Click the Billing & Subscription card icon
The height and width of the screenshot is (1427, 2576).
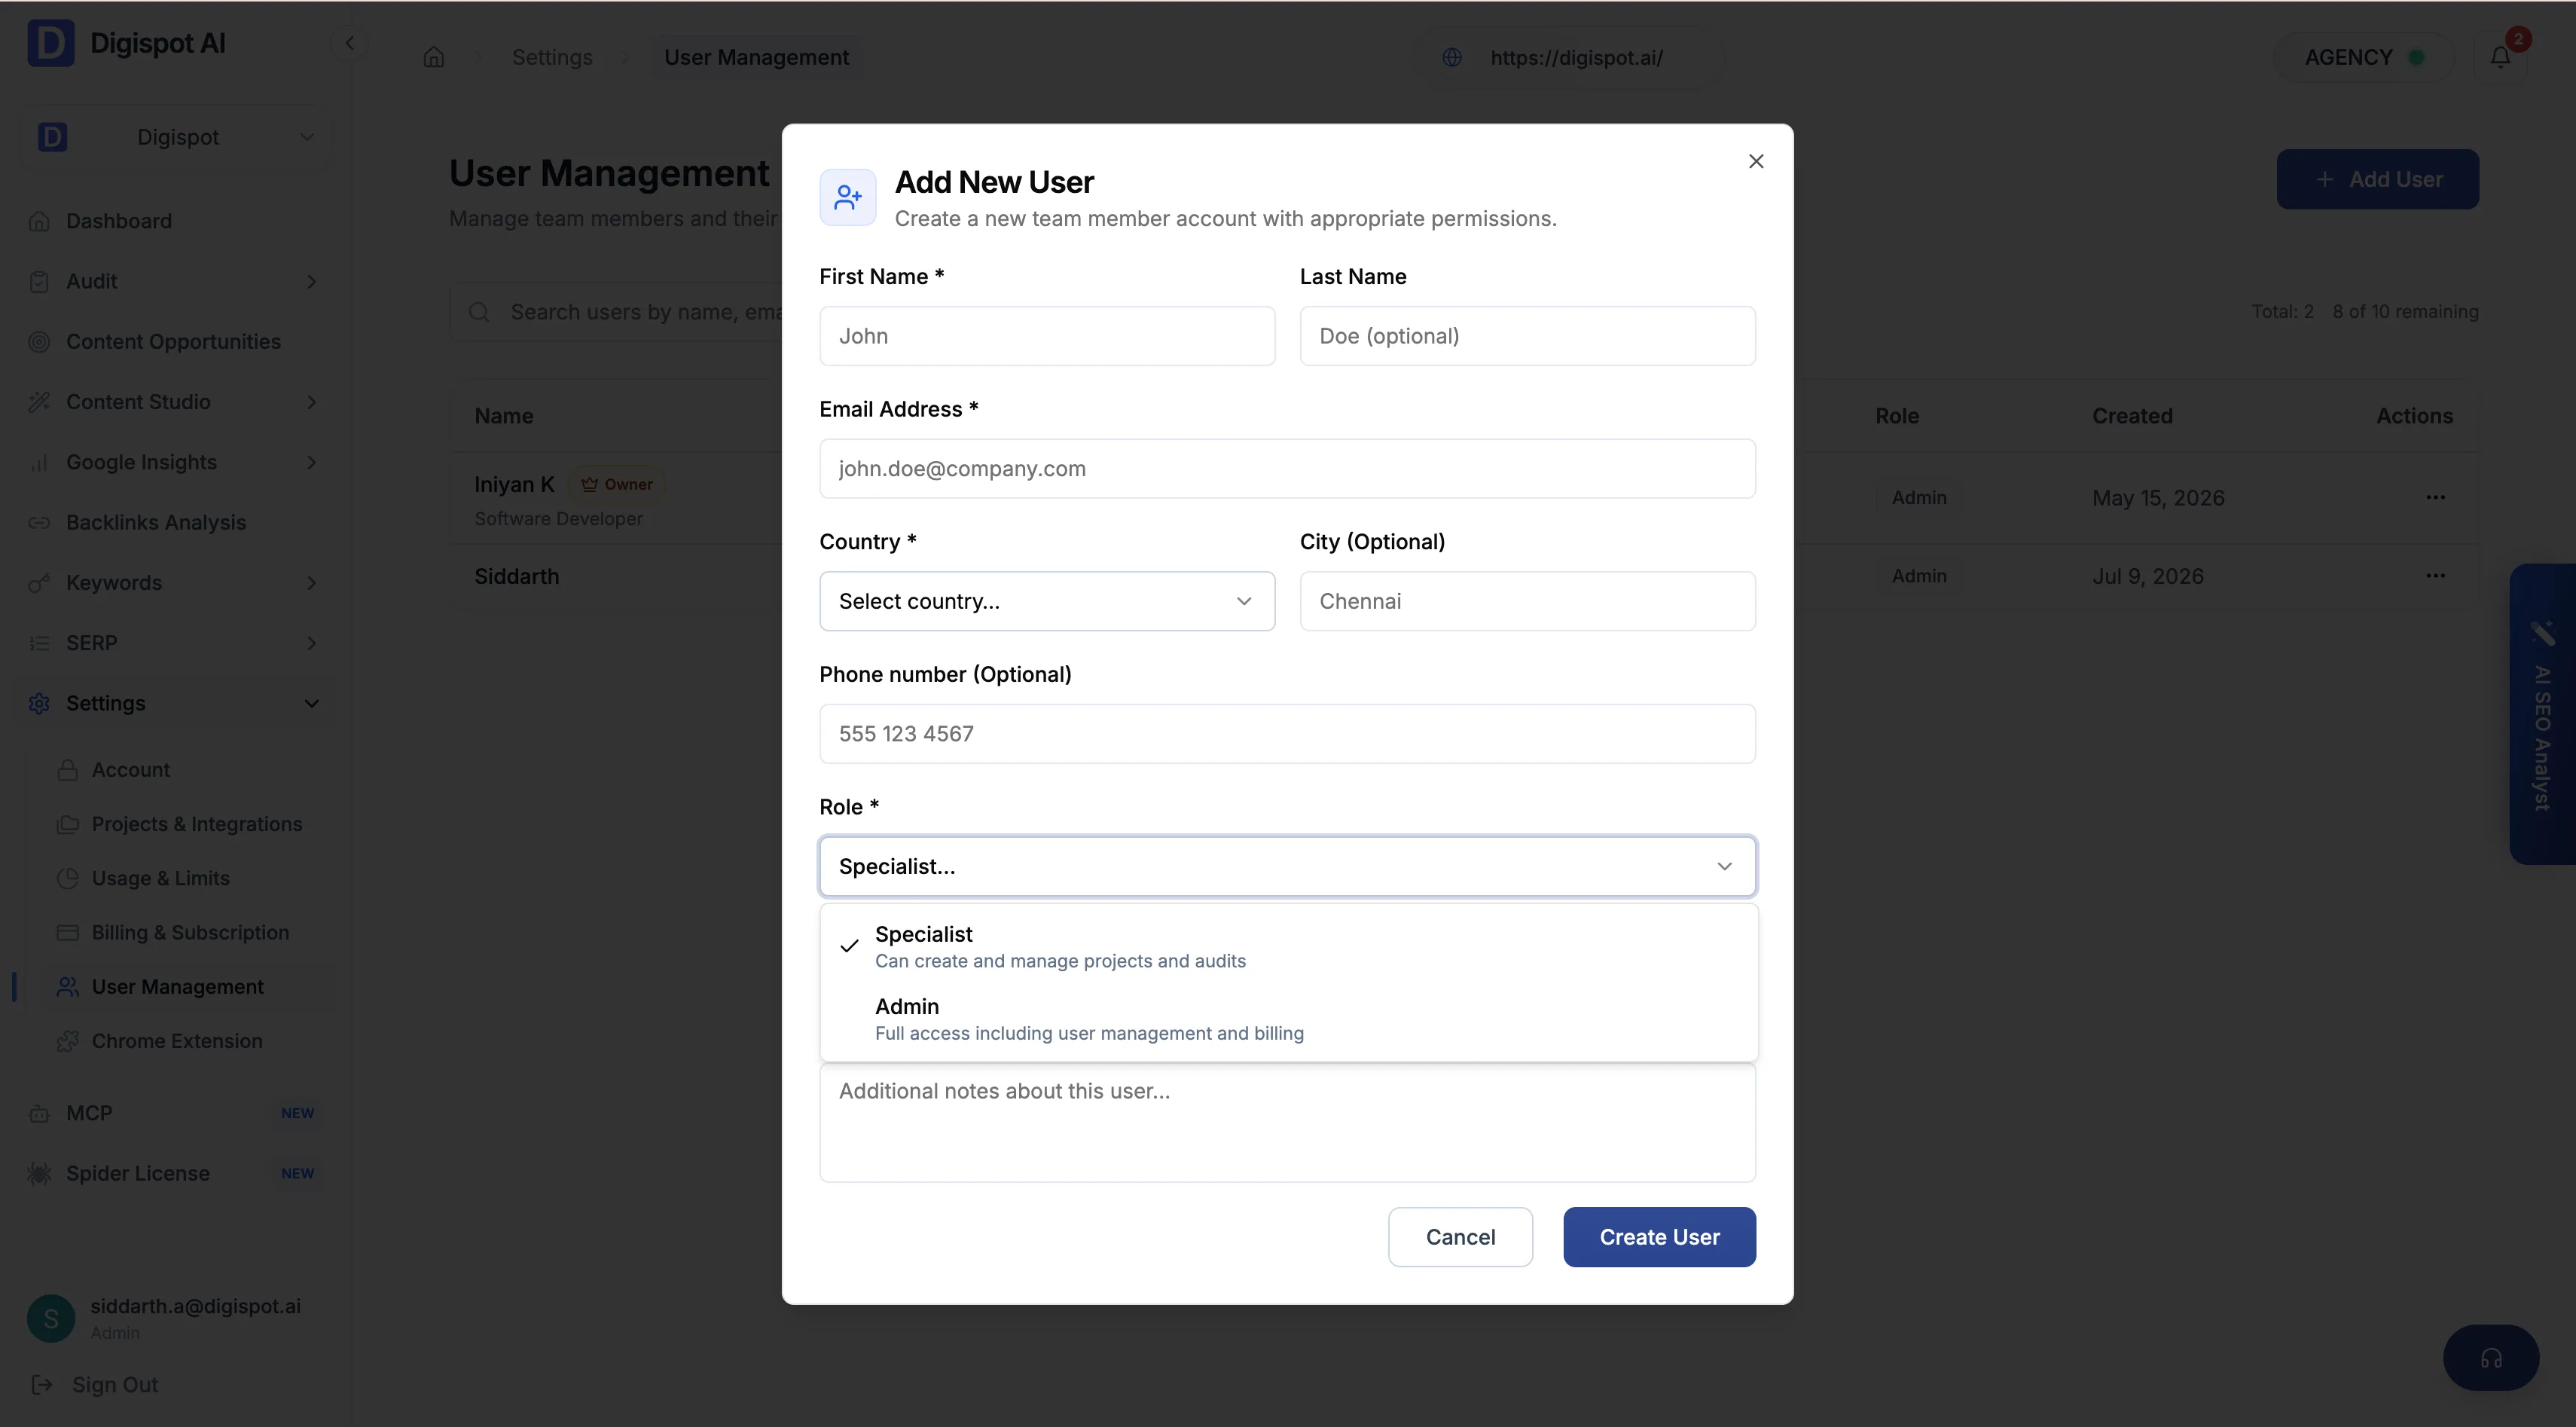[x=68, y=932]
